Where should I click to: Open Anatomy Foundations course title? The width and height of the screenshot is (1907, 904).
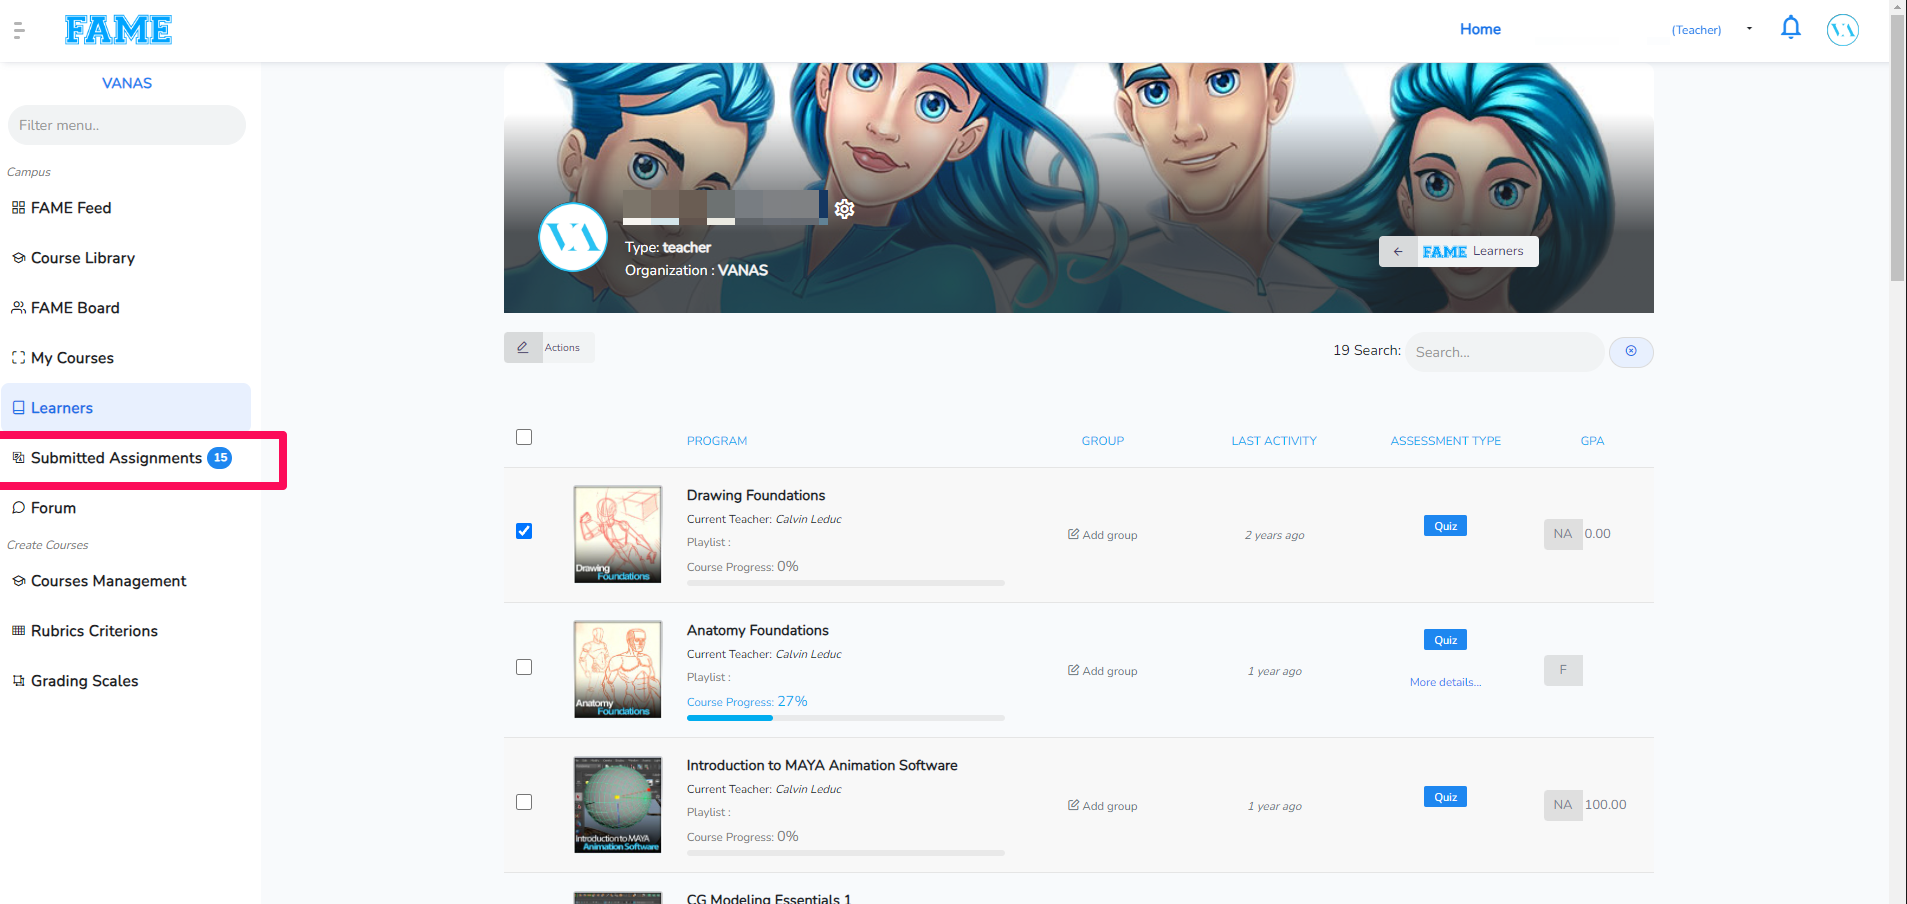tap(758, 630)
